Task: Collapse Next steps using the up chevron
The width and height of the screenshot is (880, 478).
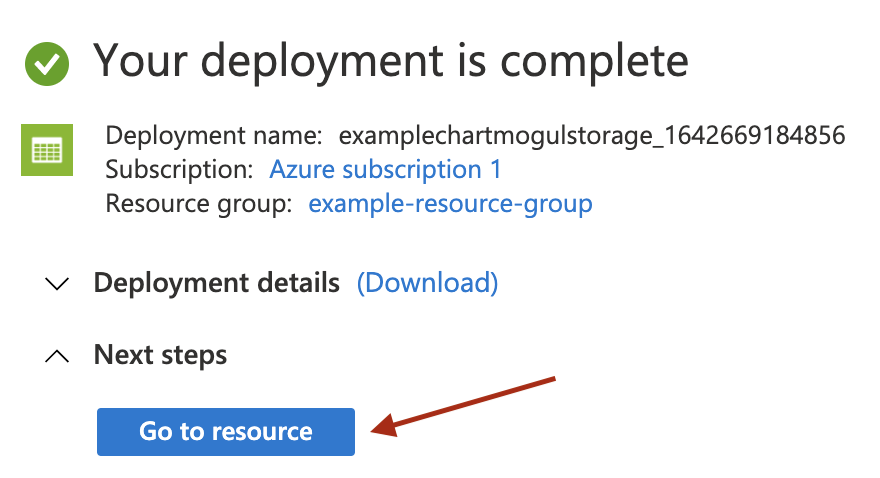Action: (57, 356)
